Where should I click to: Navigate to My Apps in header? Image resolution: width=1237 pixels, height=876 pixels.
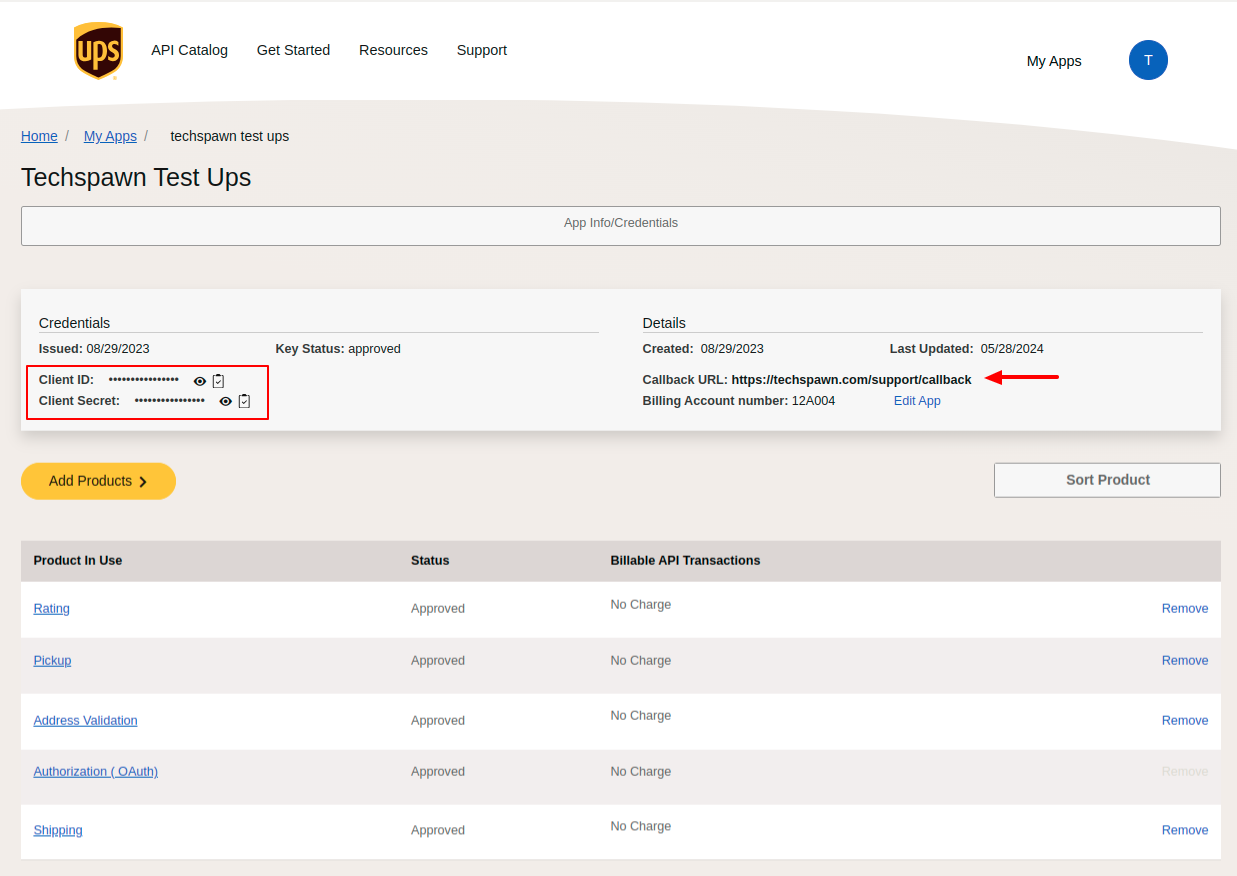pyautogui.click(x=1054, y=61)
